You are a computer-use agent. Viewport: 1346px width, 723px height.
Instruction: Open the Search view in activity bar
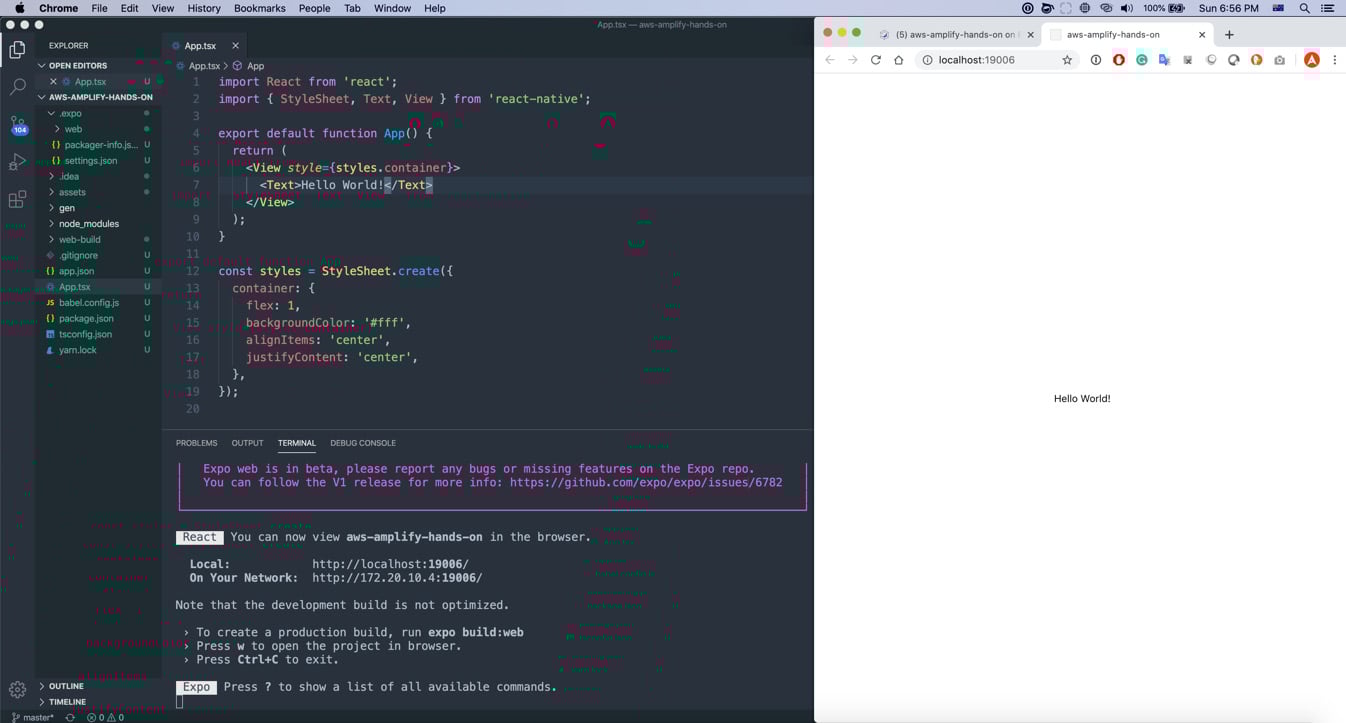[17, 87]
